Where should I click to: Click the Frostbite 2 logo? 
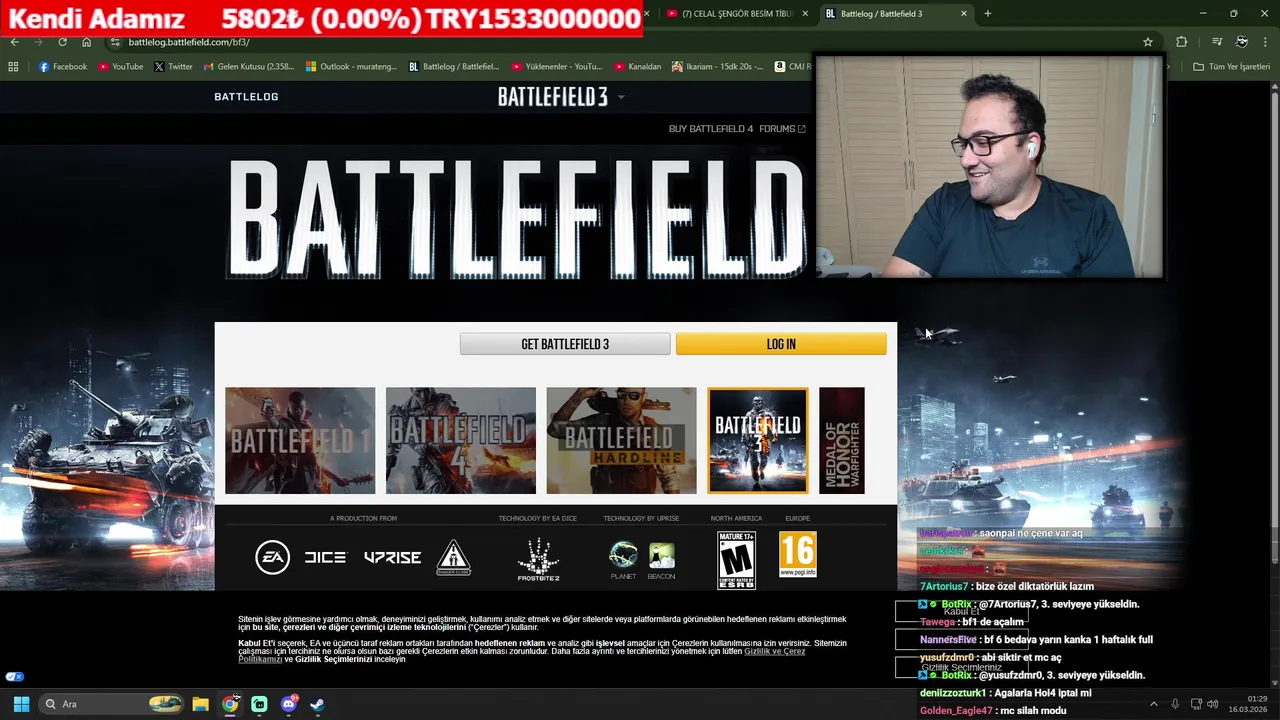tap(538, 559)
